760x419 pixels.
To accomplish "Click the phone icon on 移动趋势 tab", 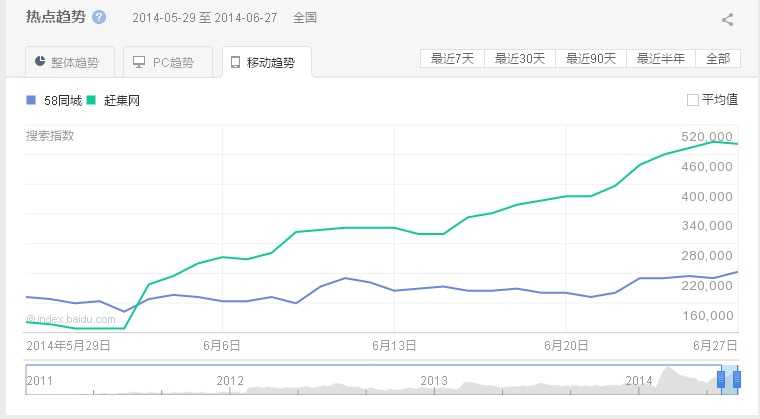I will click(235, 62).
